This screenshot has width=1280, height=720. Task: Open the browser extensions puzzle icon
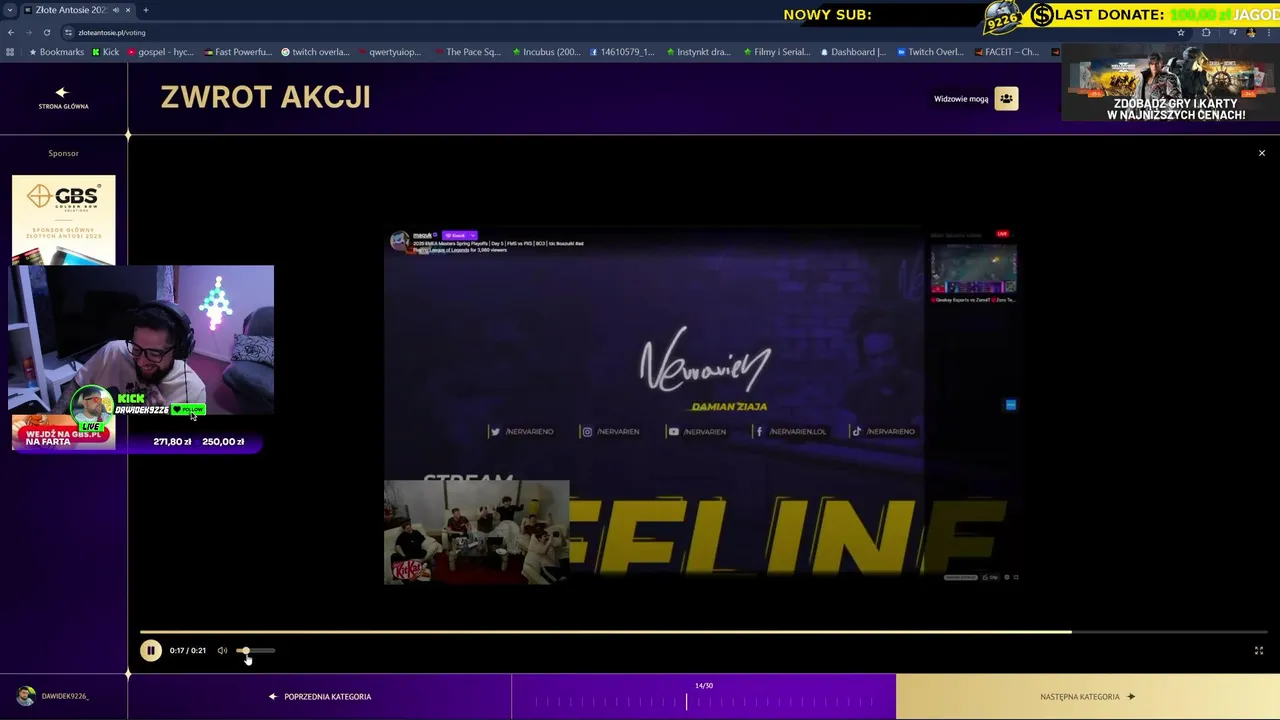tap(1206, 32)
